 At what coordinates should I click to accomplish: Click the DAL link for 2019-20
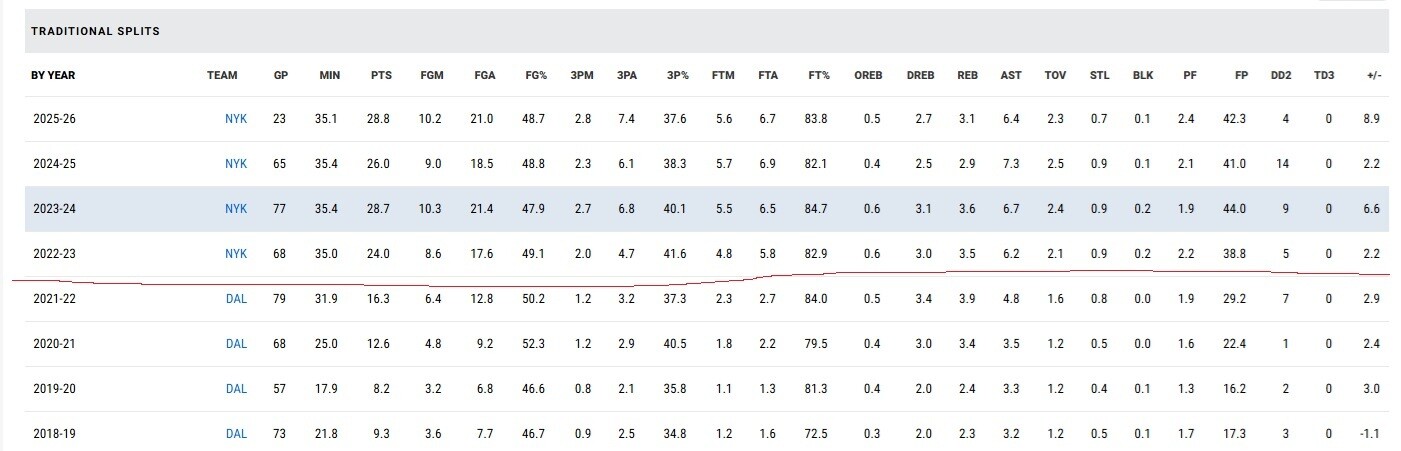coord(236,389)
